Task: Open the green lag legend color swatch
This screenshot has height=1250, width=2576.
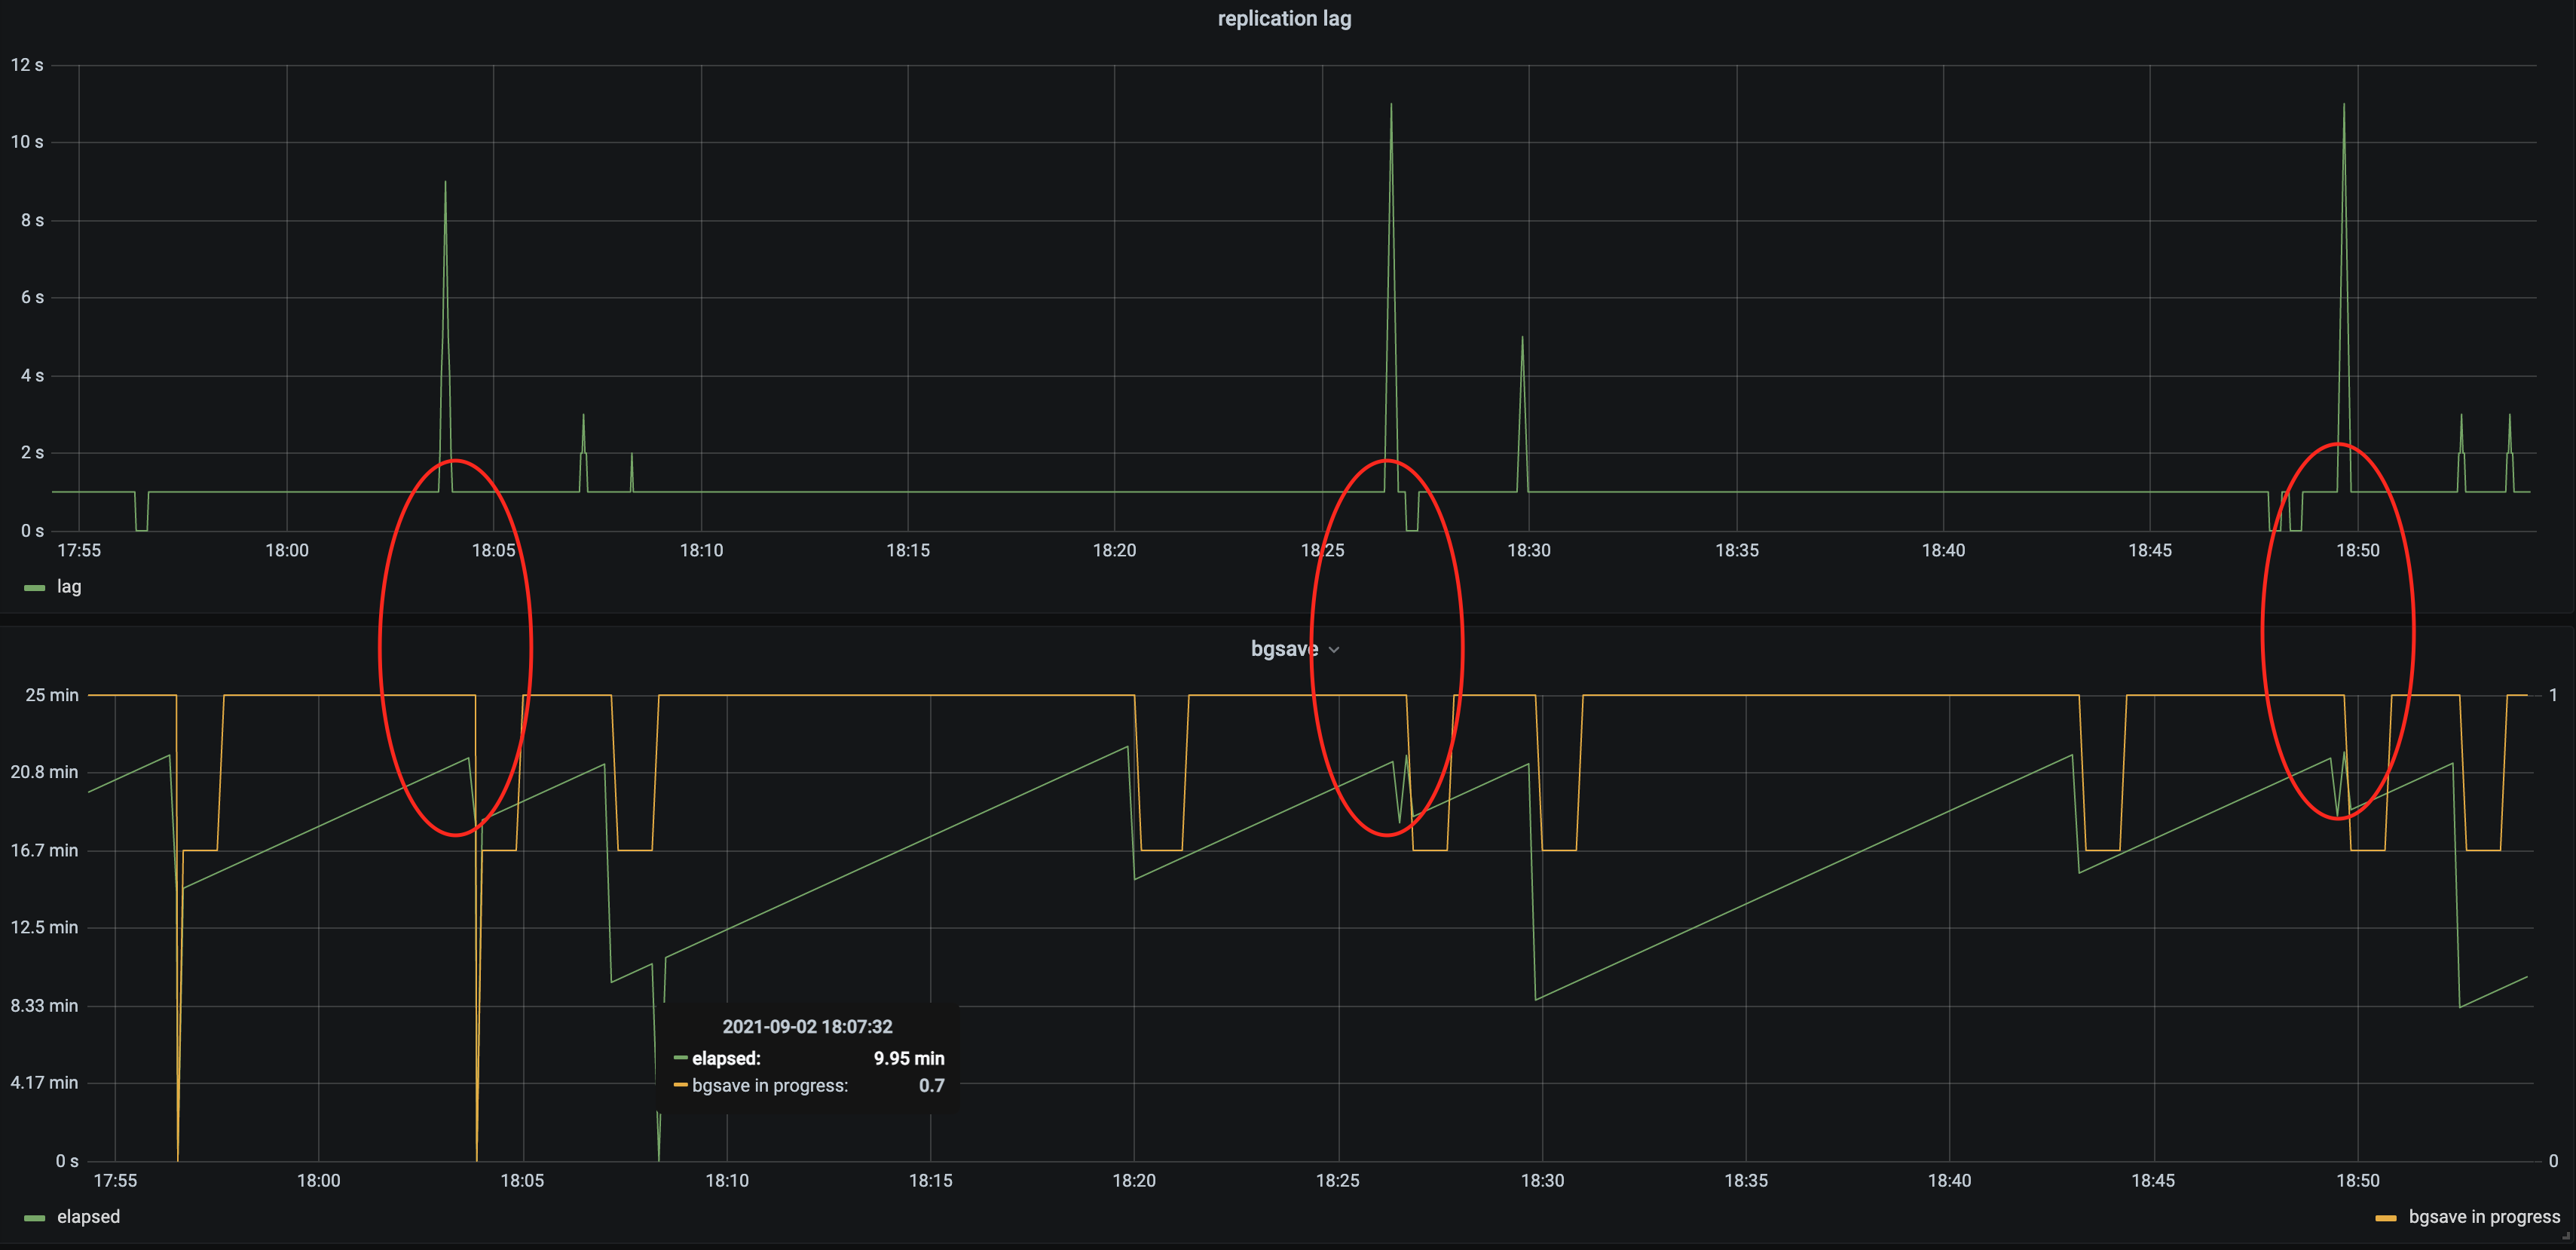Action: pyautogui.click(x=35, y=588)
